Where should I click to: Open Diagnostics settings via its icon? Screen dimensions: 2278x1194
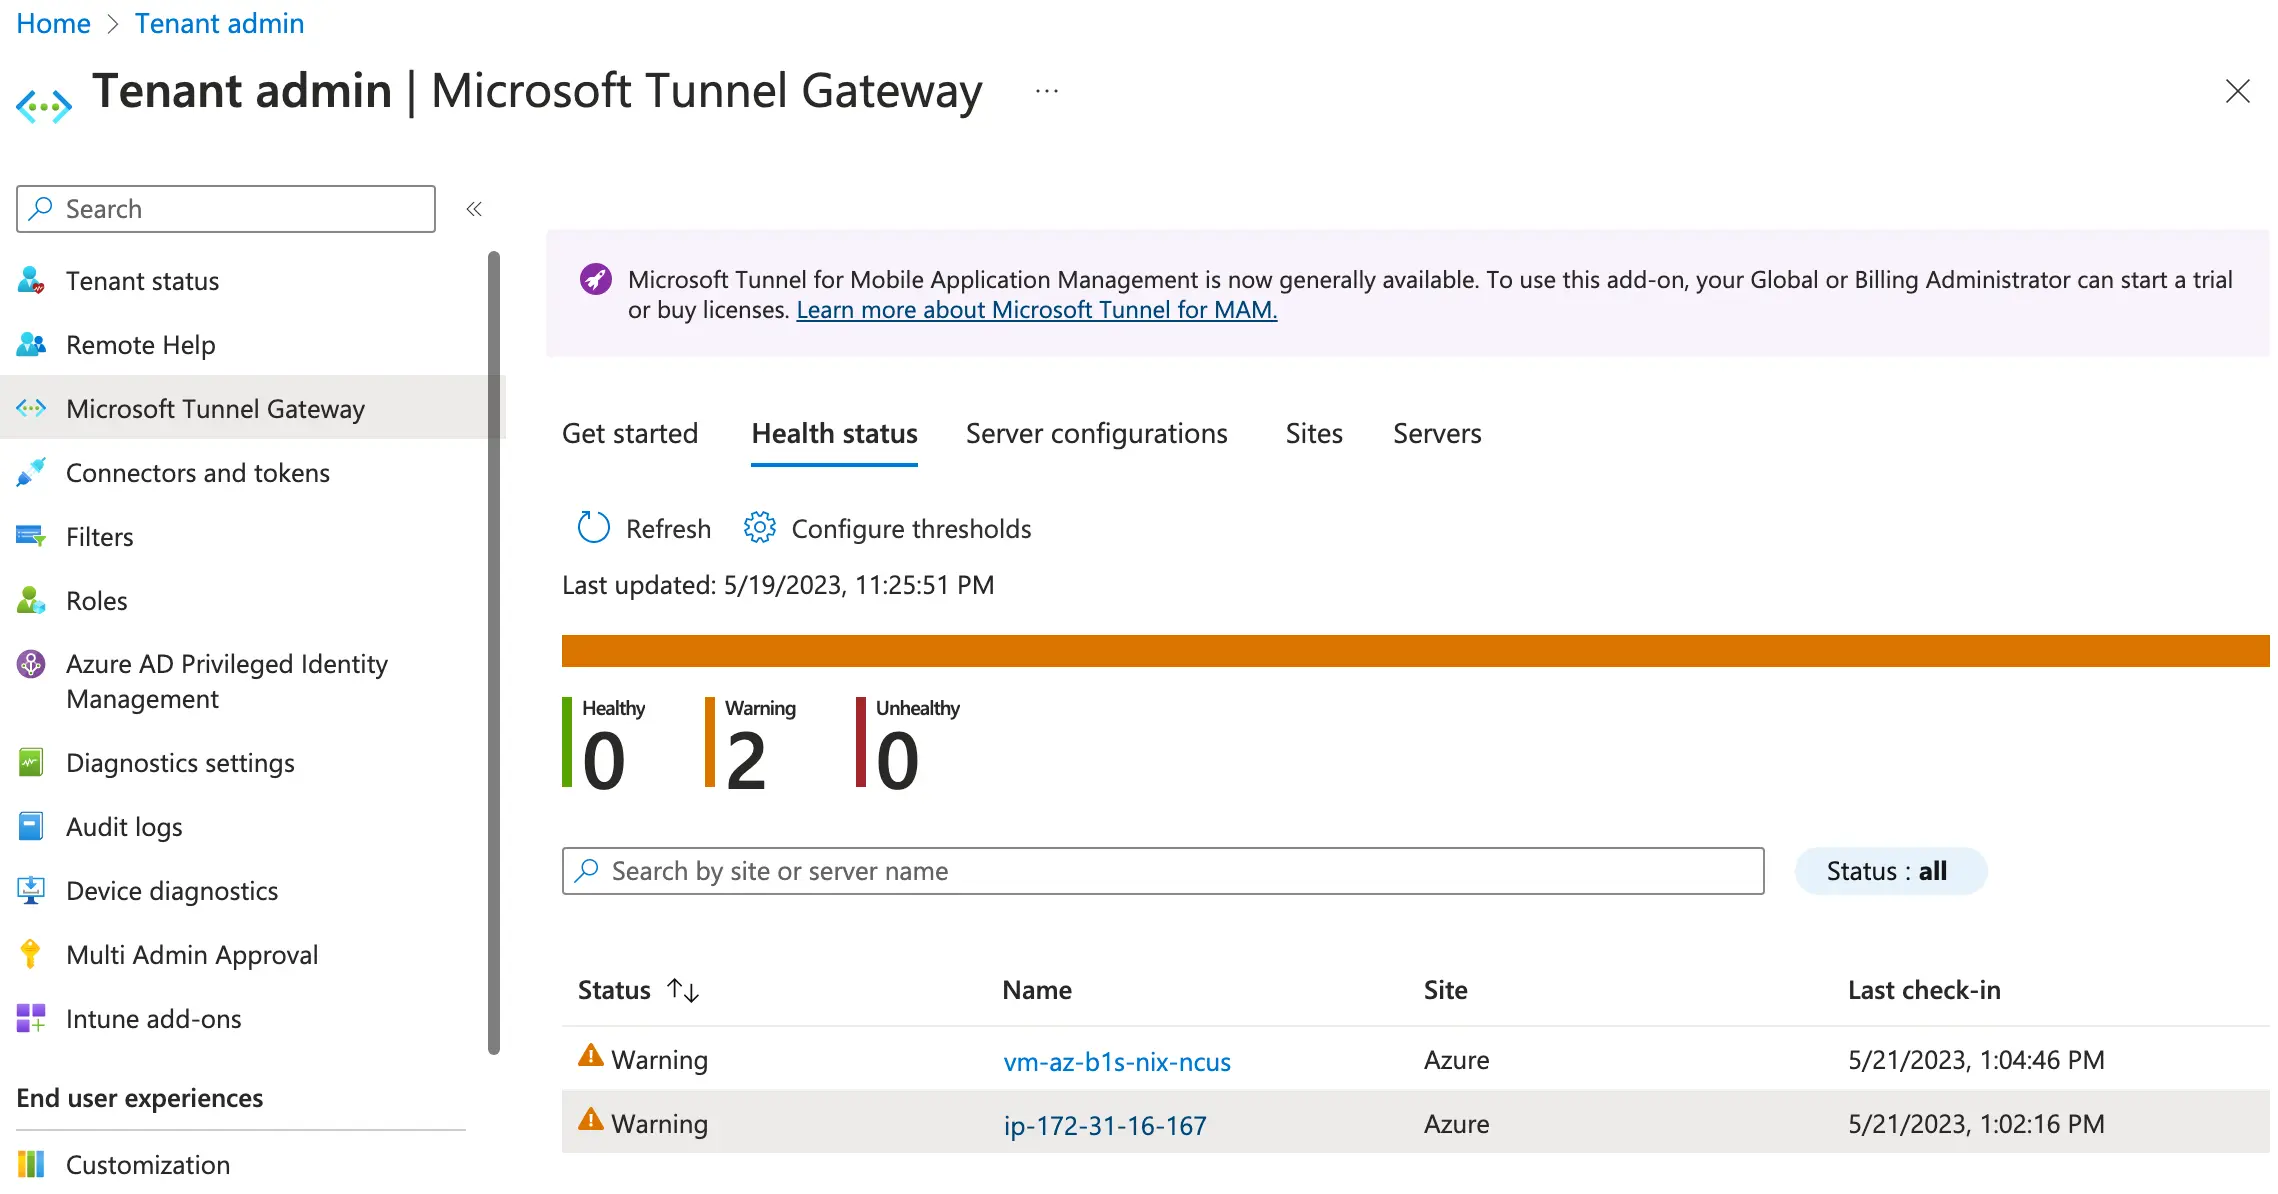pos(31,763)
